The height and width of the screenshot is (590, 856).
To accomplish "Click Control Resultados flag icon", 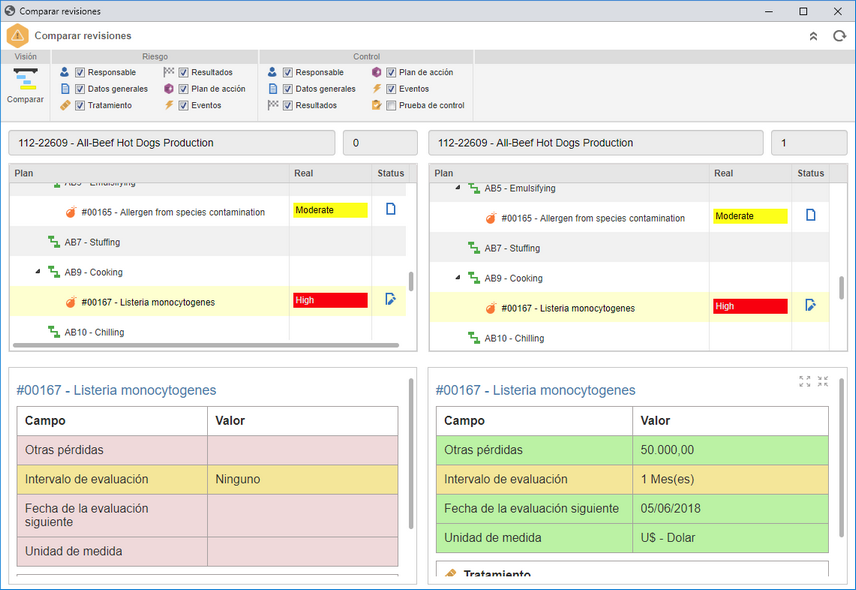I will click(273, 105).
